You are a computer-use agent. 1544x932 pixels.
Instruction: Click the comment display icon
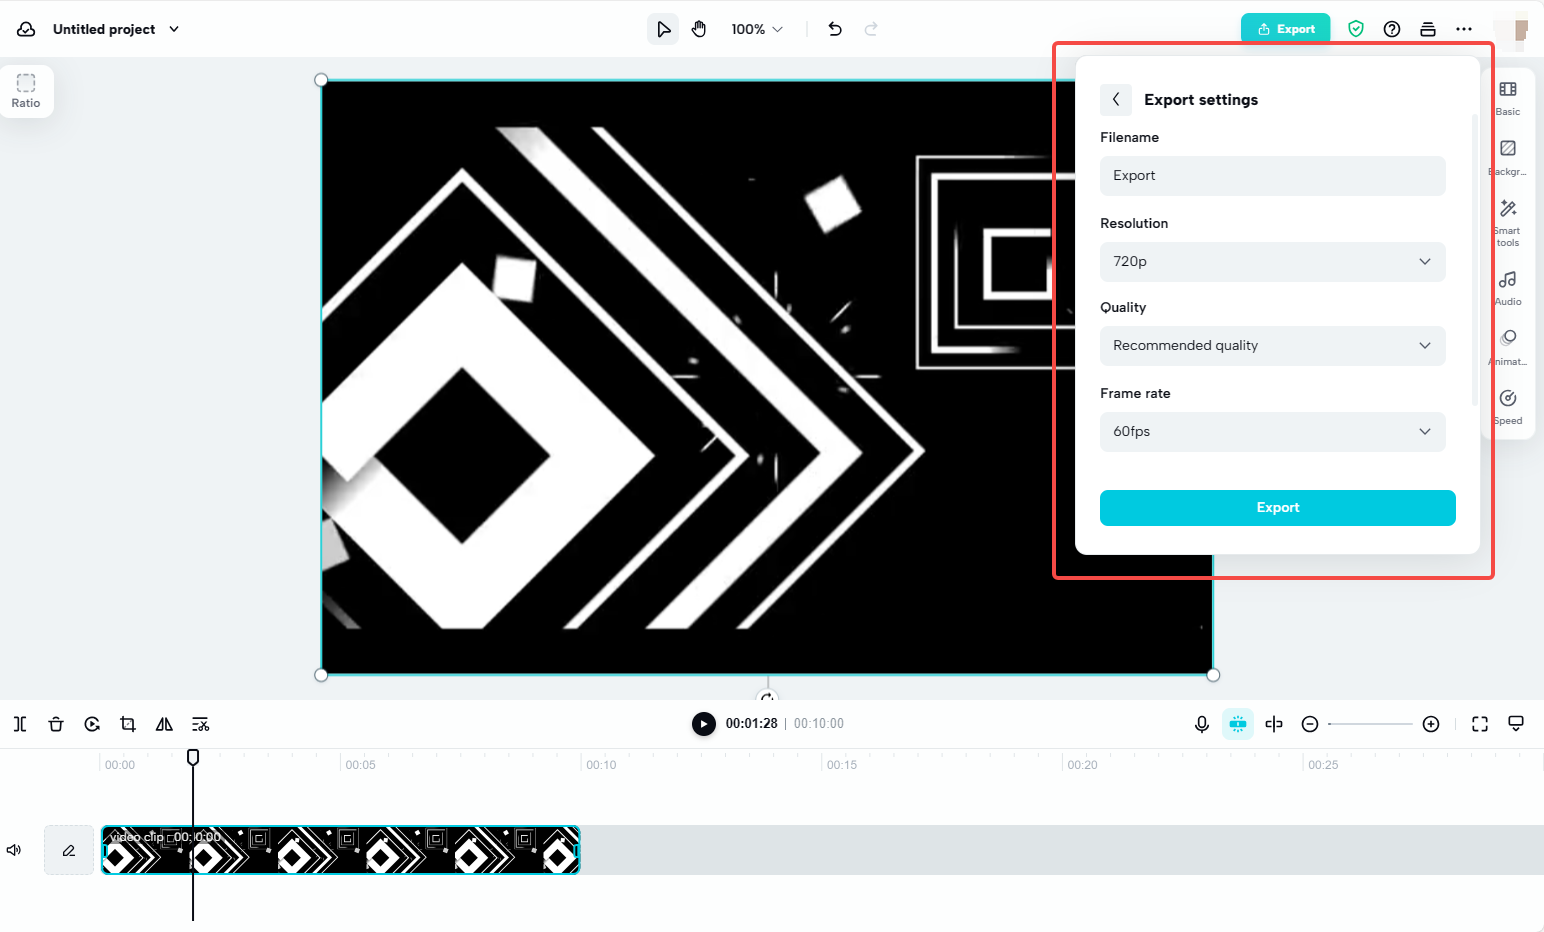(x=1516, y=724)
